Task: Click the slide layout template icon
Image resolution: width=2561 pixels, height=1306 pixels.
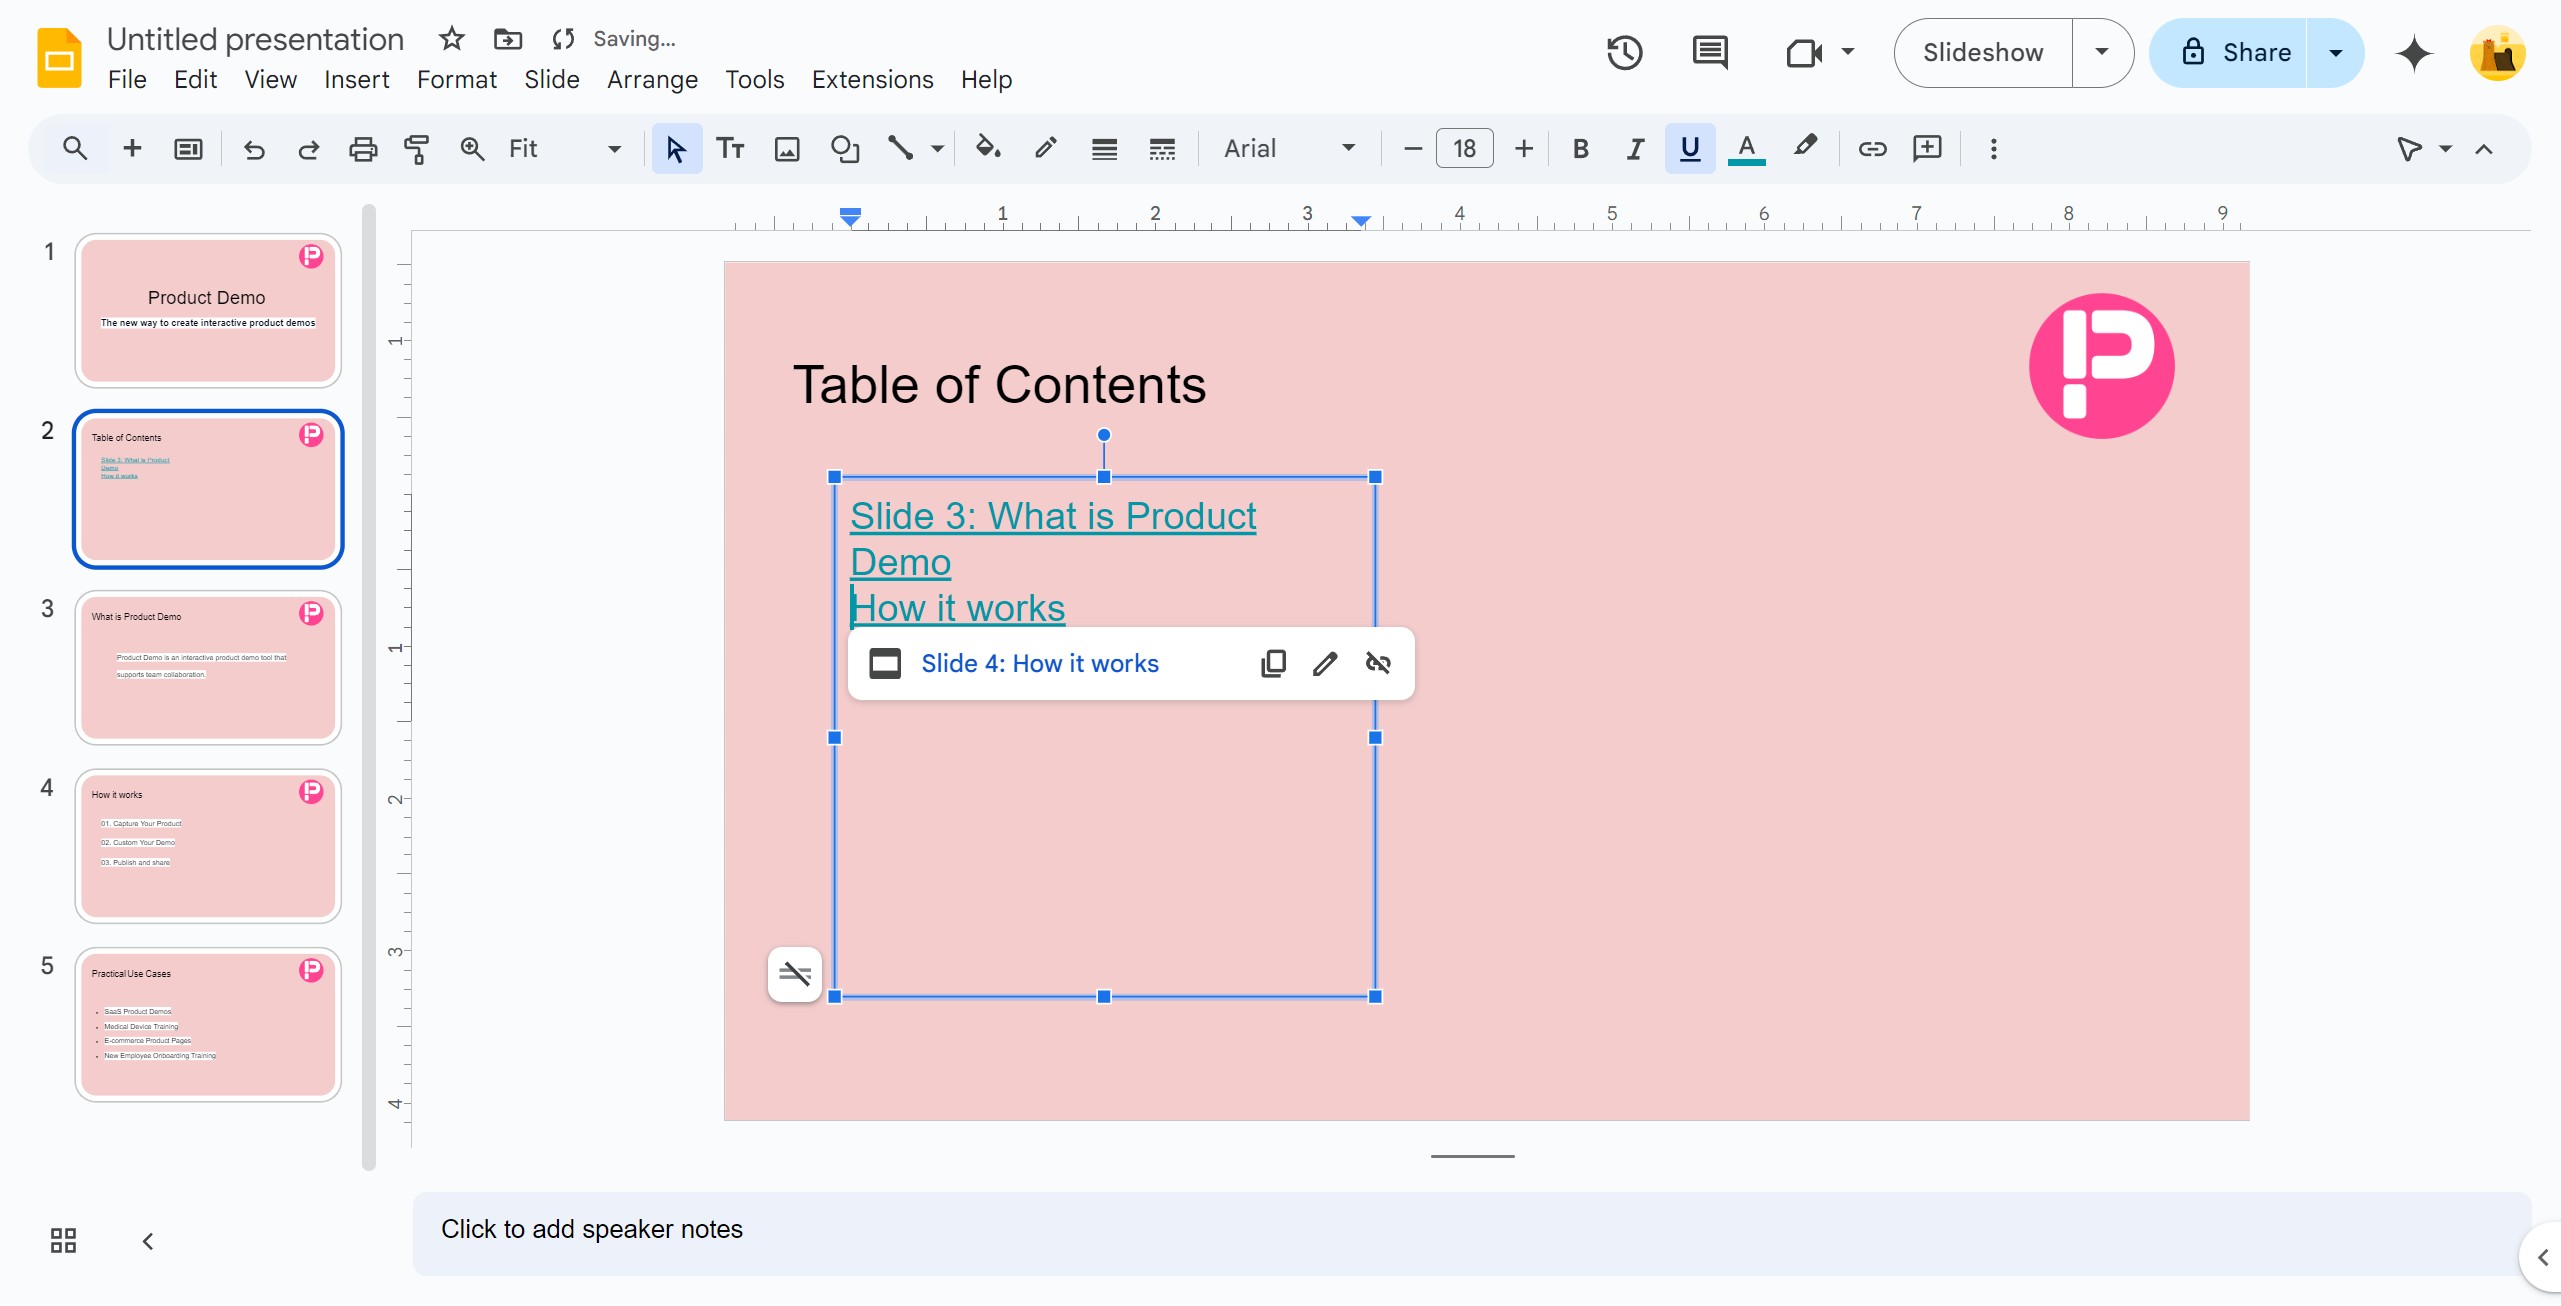Action: coord(188,149)
